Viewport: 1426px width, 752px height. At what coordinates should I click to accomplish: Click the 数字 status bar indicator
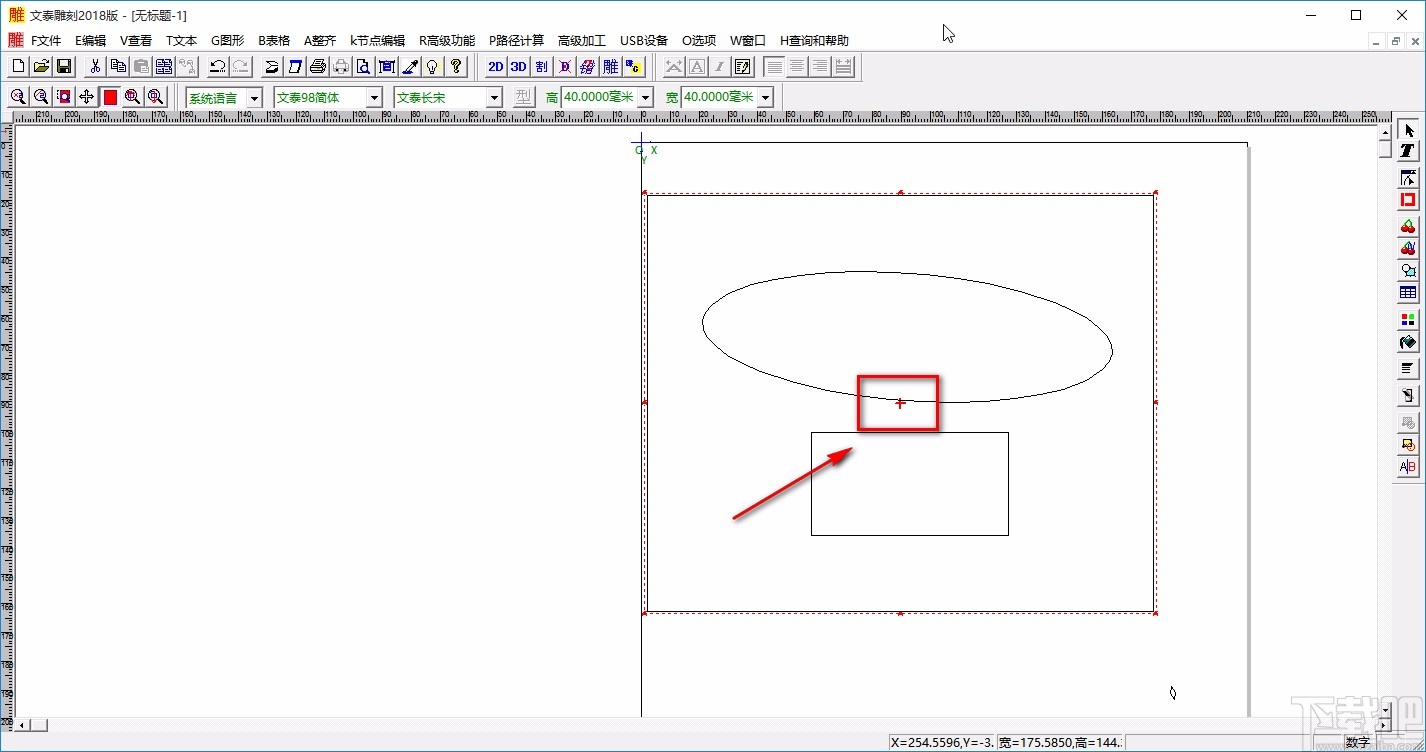pyautogui.click(x=1357, y=742)
